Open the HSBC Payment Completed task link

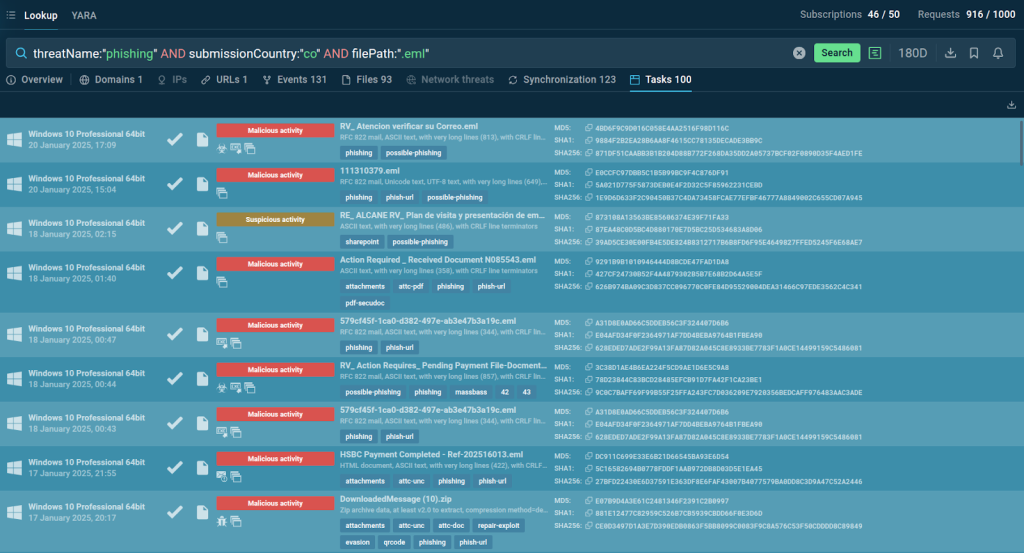[404, 454]
